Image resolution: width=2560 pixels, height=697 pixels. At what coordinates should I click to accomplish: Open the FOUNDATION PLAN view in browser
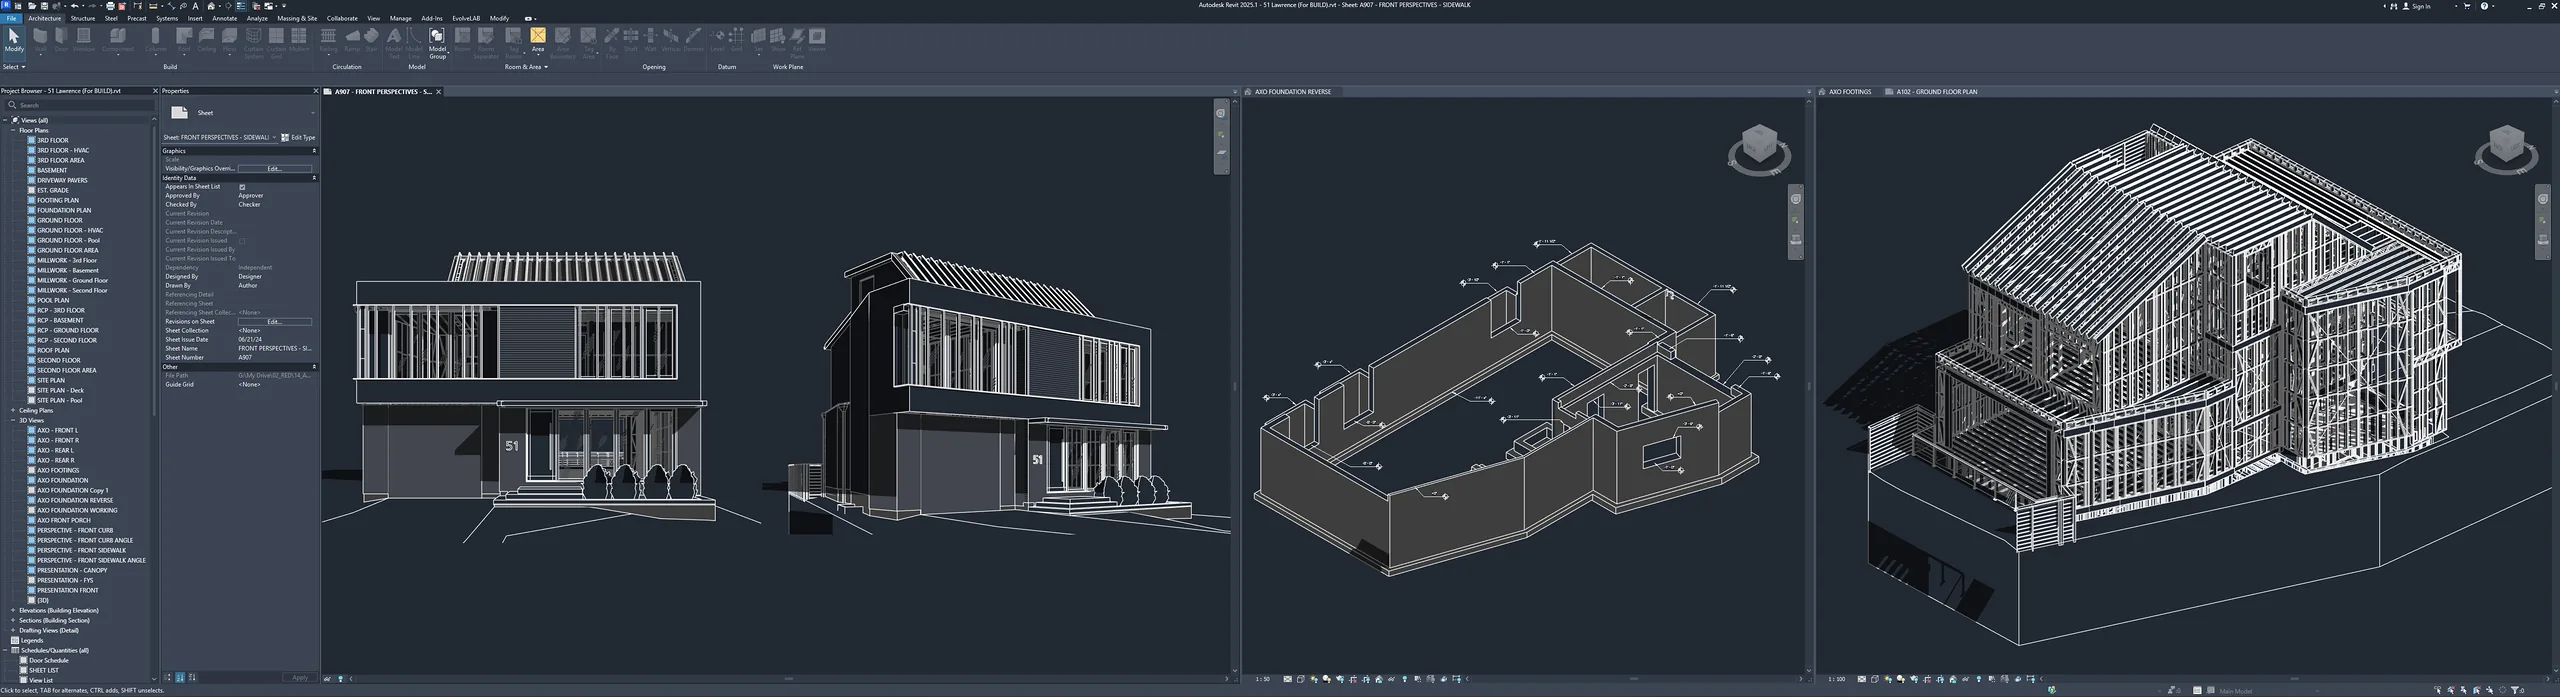64,210
